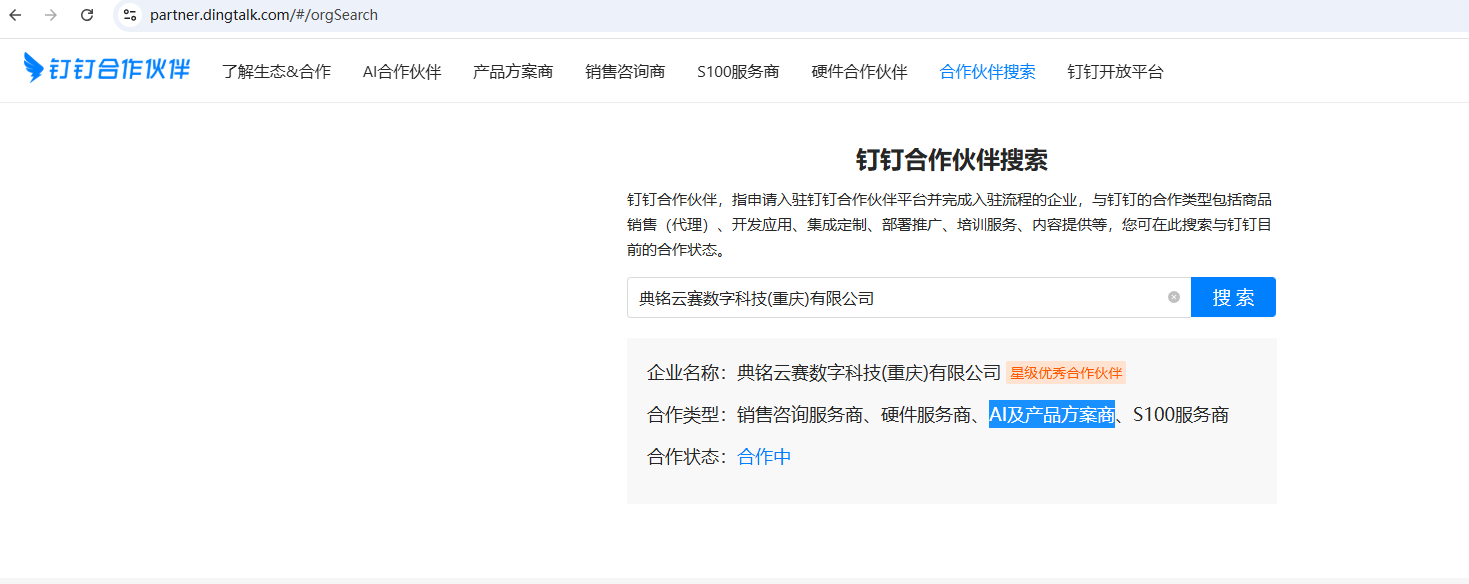The height and width of the screenshot is (584, 1469).
Task: Click S100服务商 in the result card
Action: [x=1181, y=415]
